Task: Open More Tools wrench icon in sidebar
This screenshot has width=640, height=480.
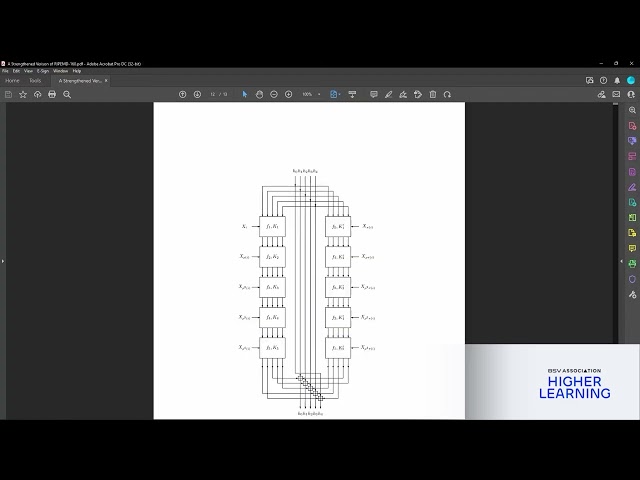Action: (632, 294)
